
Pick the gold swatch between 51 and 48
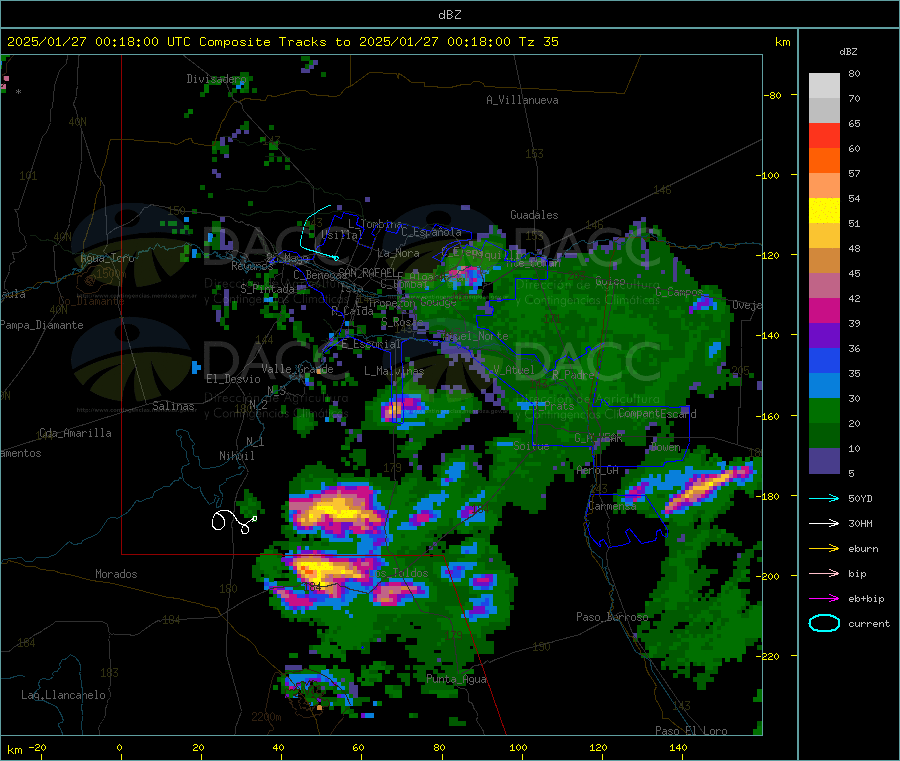(824, 236)
